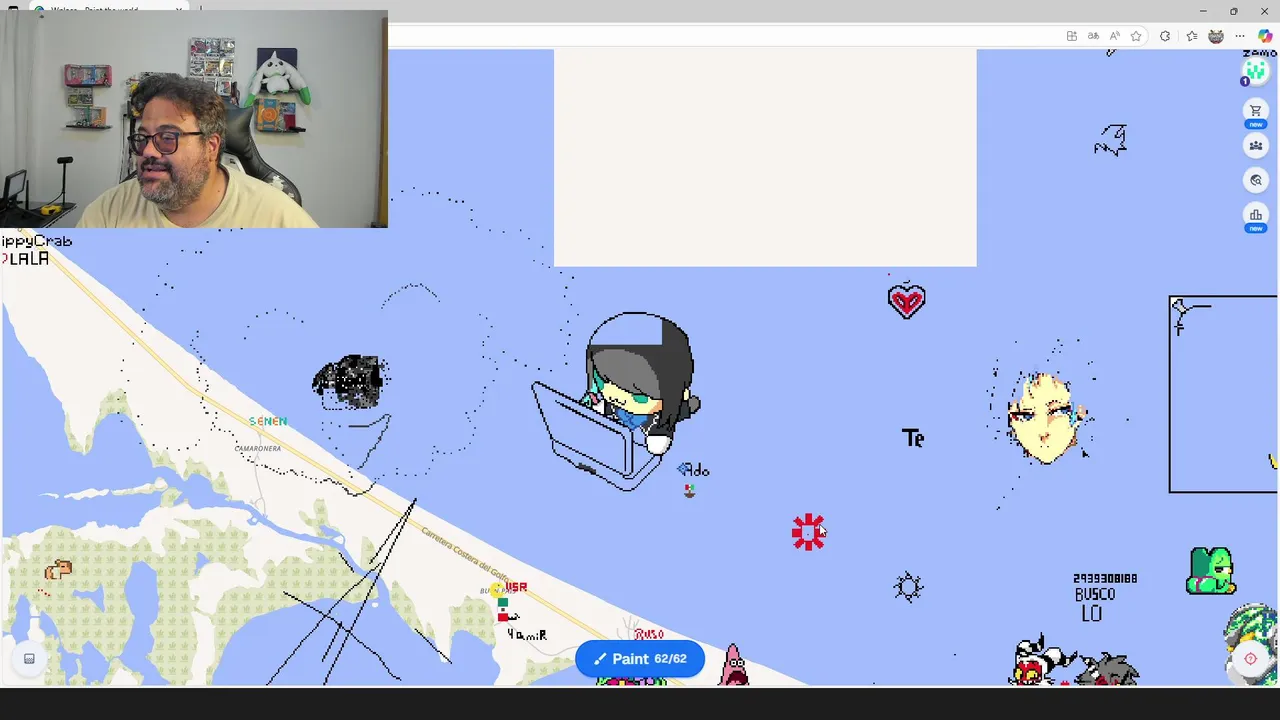Click the app available grid icon
Viewport: 1280px width, 720px height.
tap(1072, 37)
